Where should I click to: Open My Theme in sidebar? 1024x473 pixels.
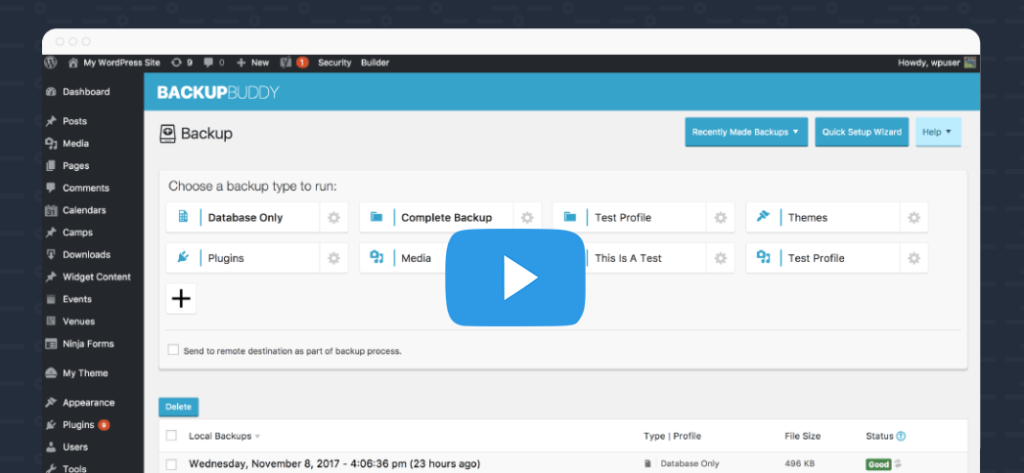pos(85,373)
